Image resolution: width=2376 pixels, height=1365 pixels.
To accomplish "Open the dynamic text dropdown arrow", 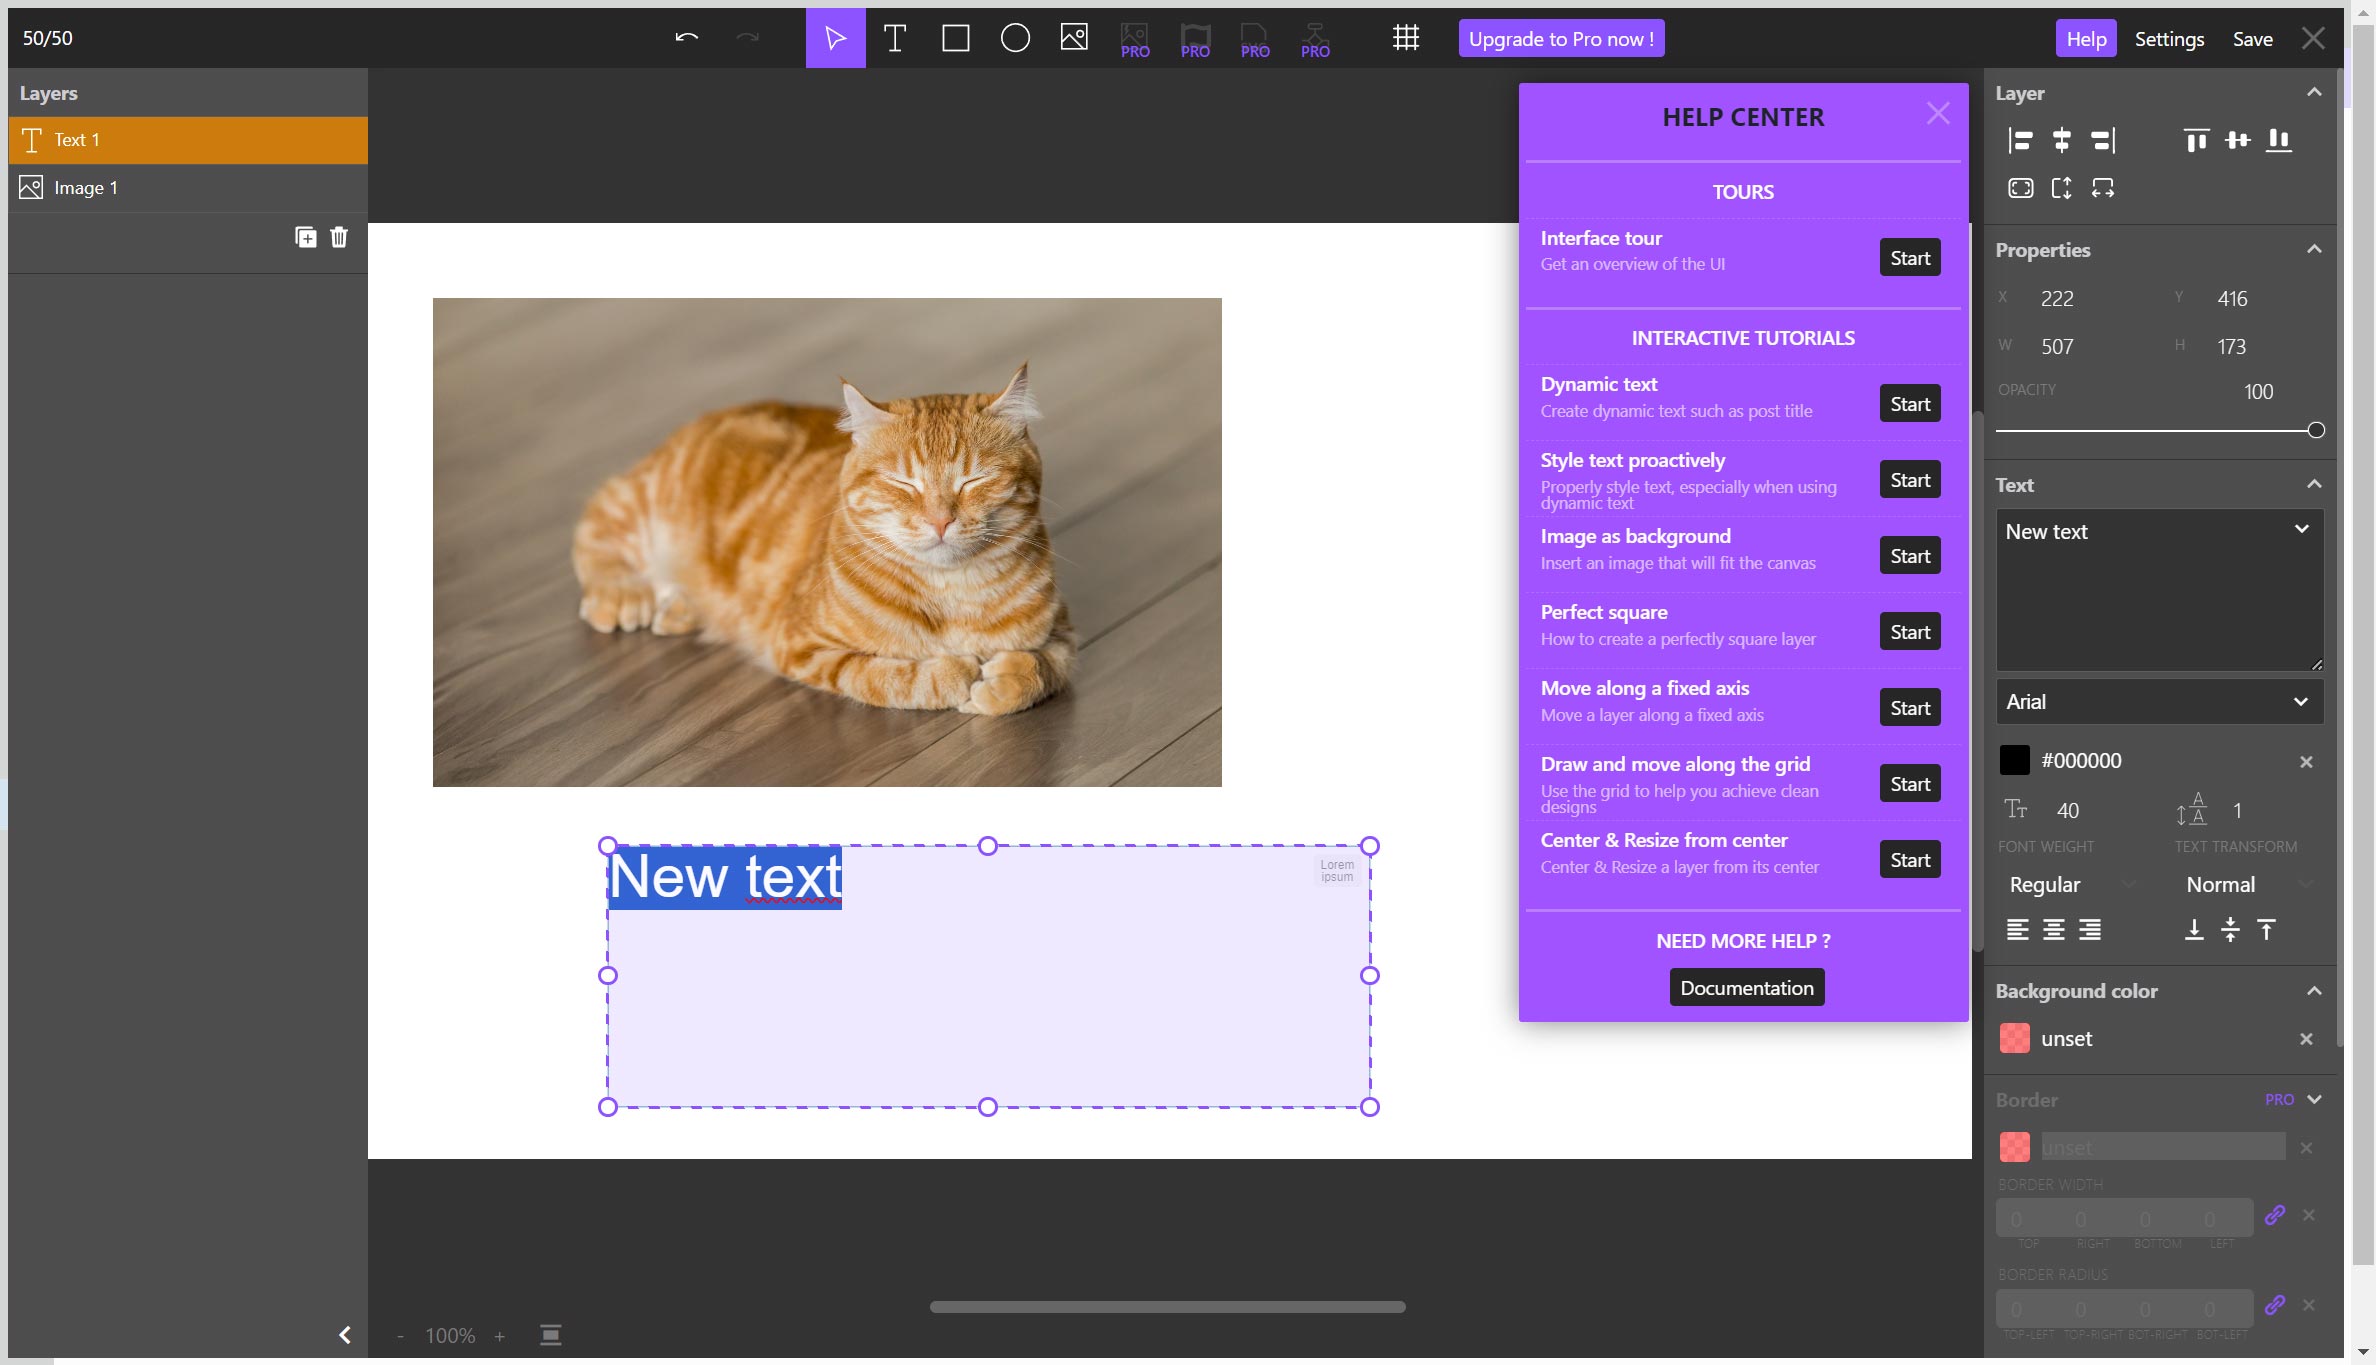I will (x=2302, y=529).
